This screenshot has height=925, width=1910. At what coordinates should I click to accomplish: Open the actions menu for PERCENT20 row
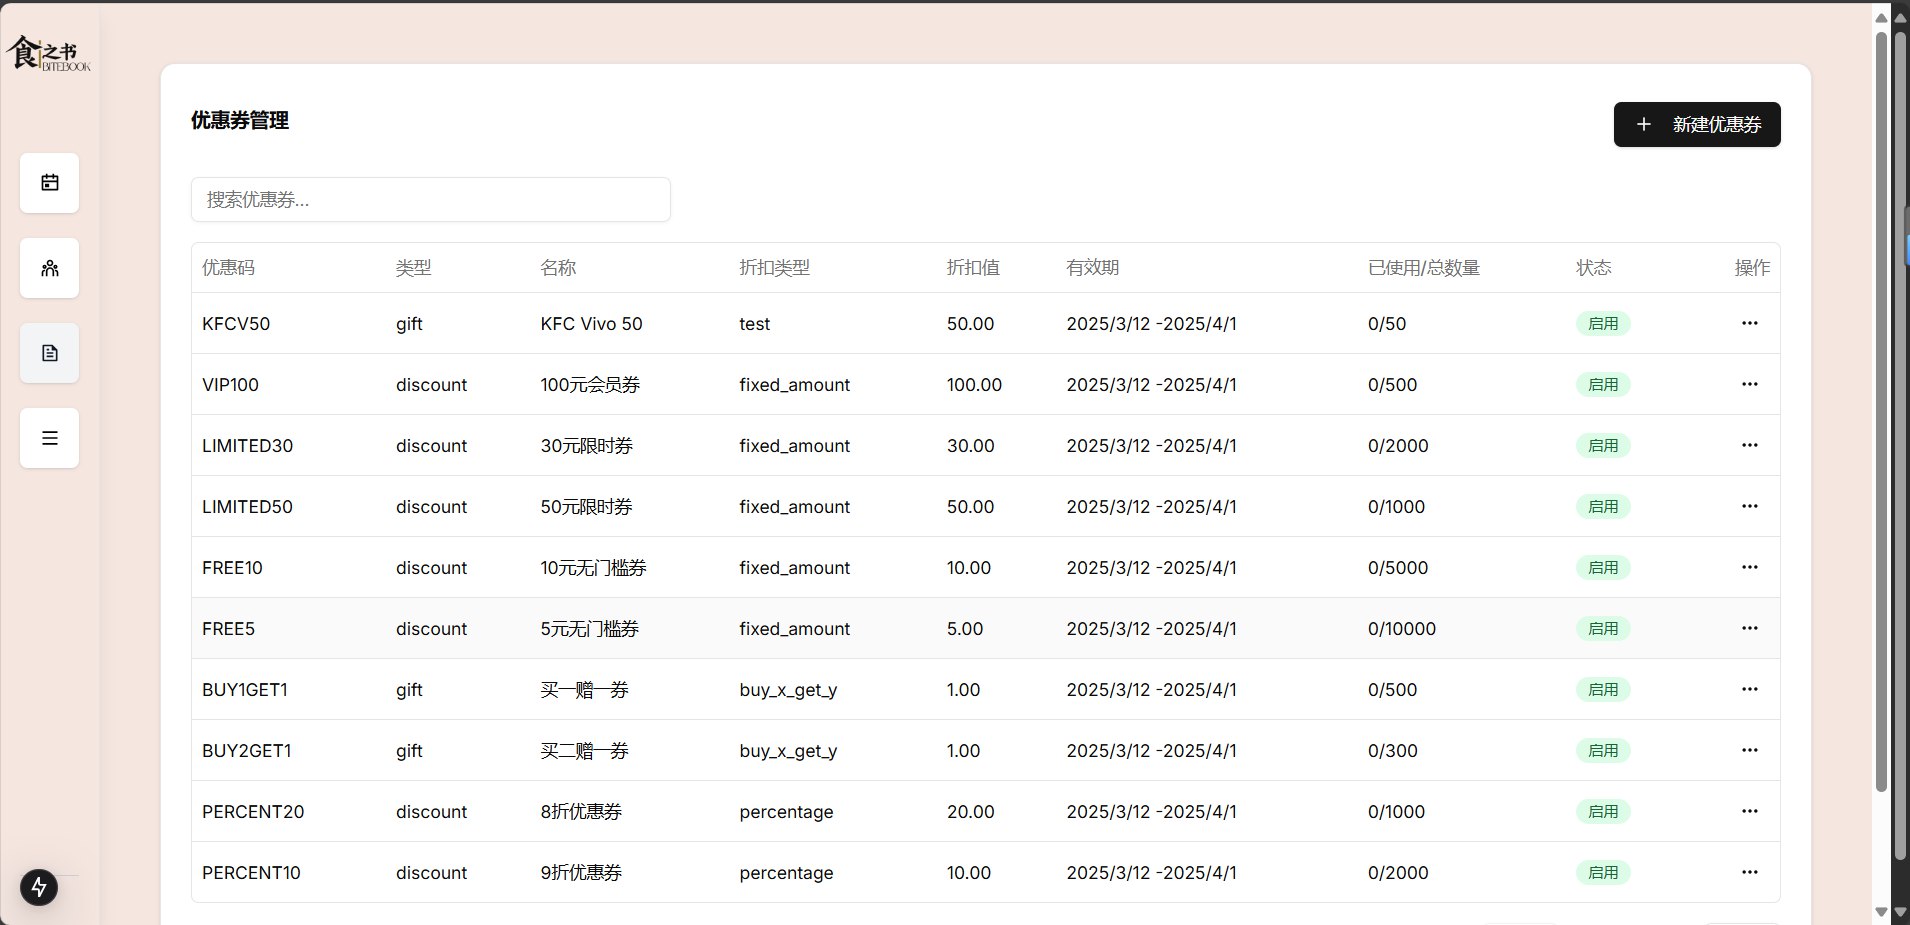point(1750,811)
